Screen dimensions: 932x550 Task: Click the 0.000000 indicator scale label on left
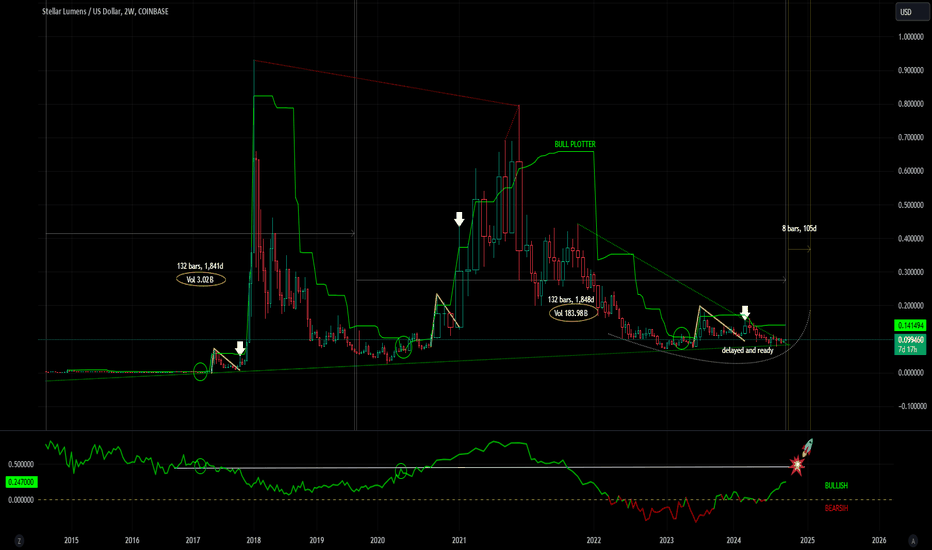tap(21, 500)
